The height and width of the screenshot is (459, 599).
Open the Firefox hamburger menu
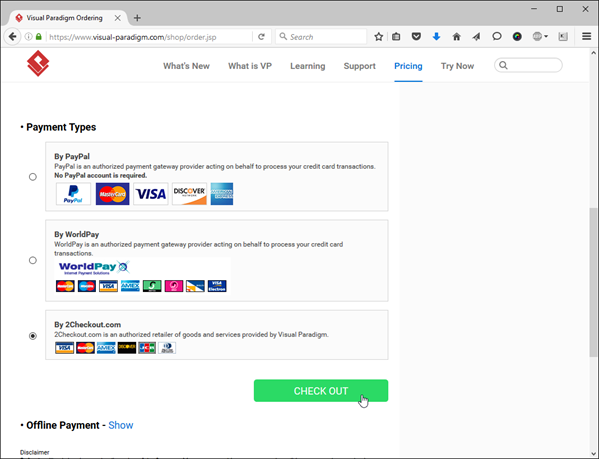coord(586,37)
